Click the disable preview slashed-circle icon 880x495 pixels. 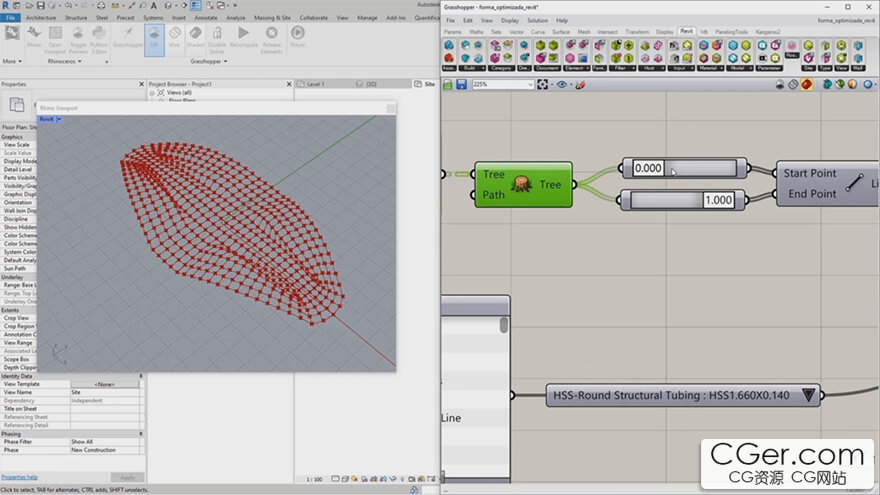793,84
